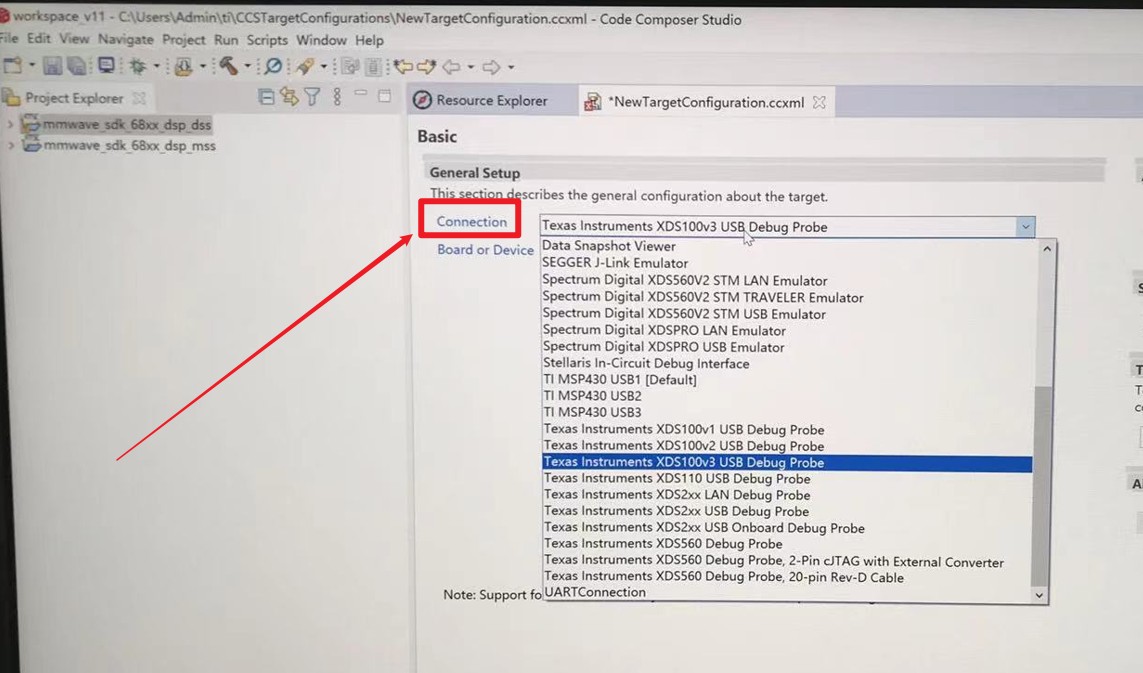Open the Project menu
1143x673 pixels.
pyautogui.click(x=183, y=39)
